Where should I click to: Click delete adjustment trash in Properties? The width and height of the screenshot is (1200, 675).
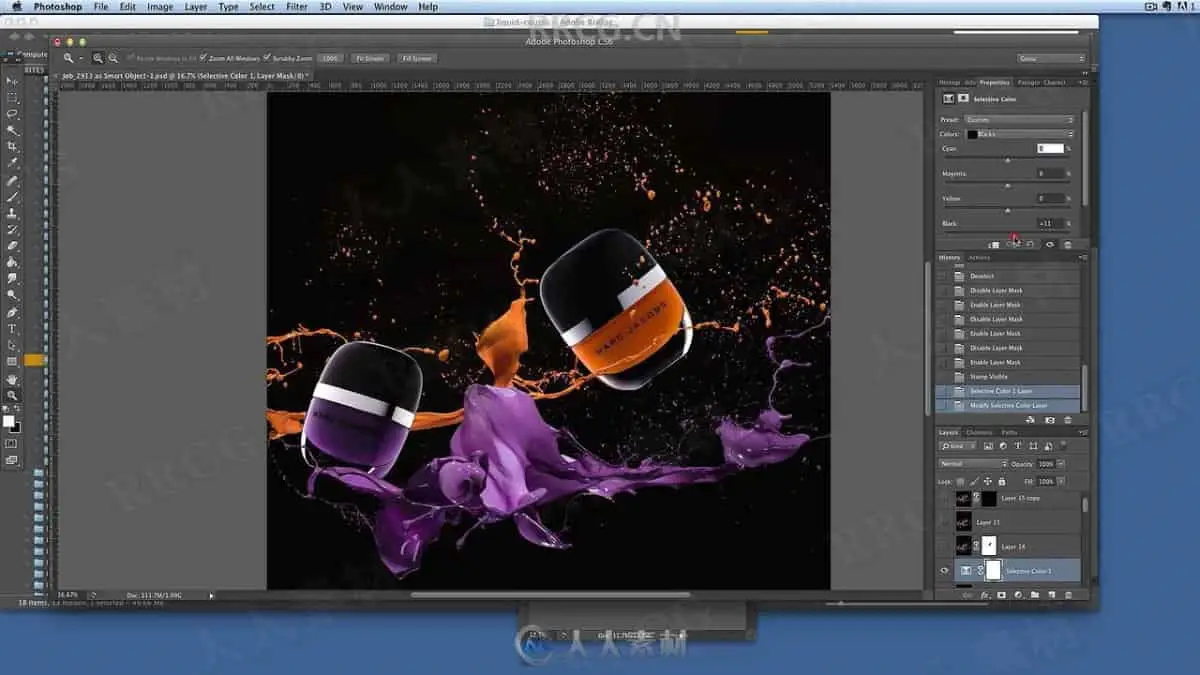tap(1067, 244)
